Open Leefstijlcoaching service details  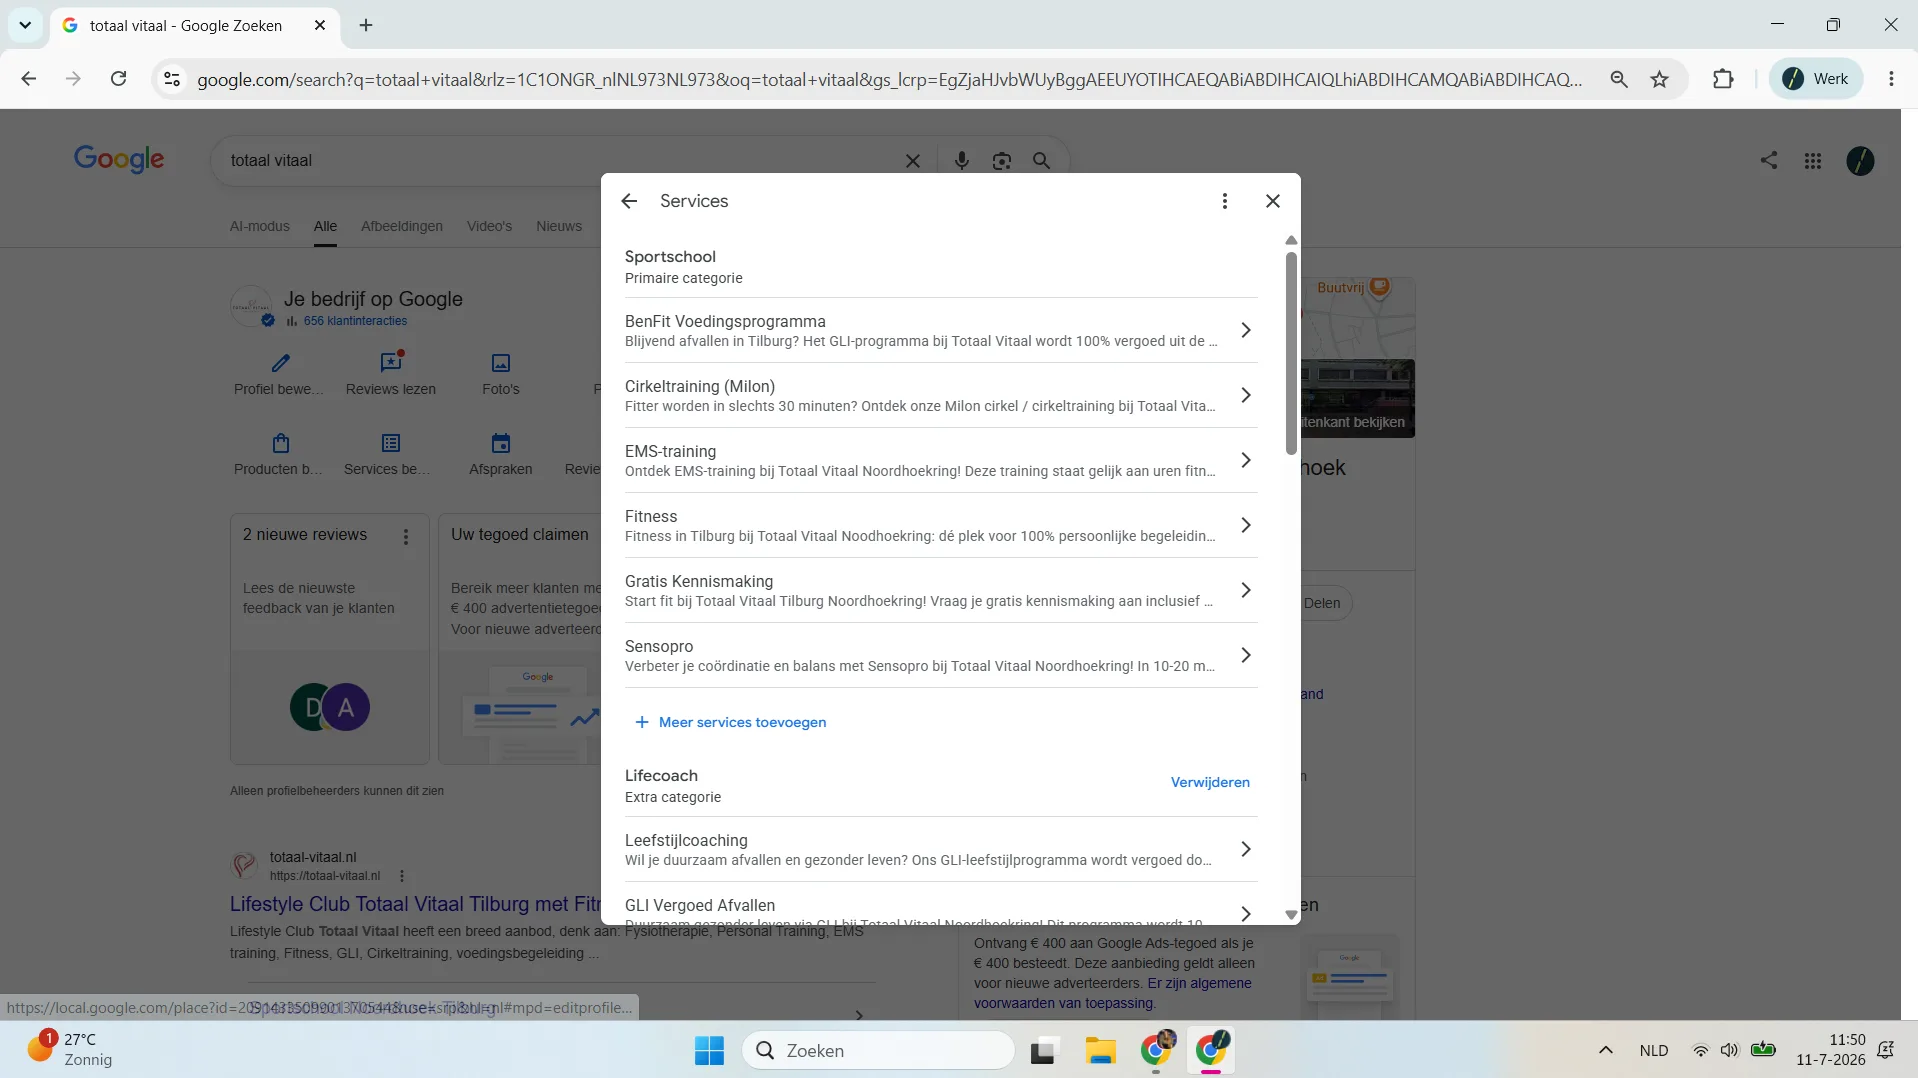pos(940,849)
